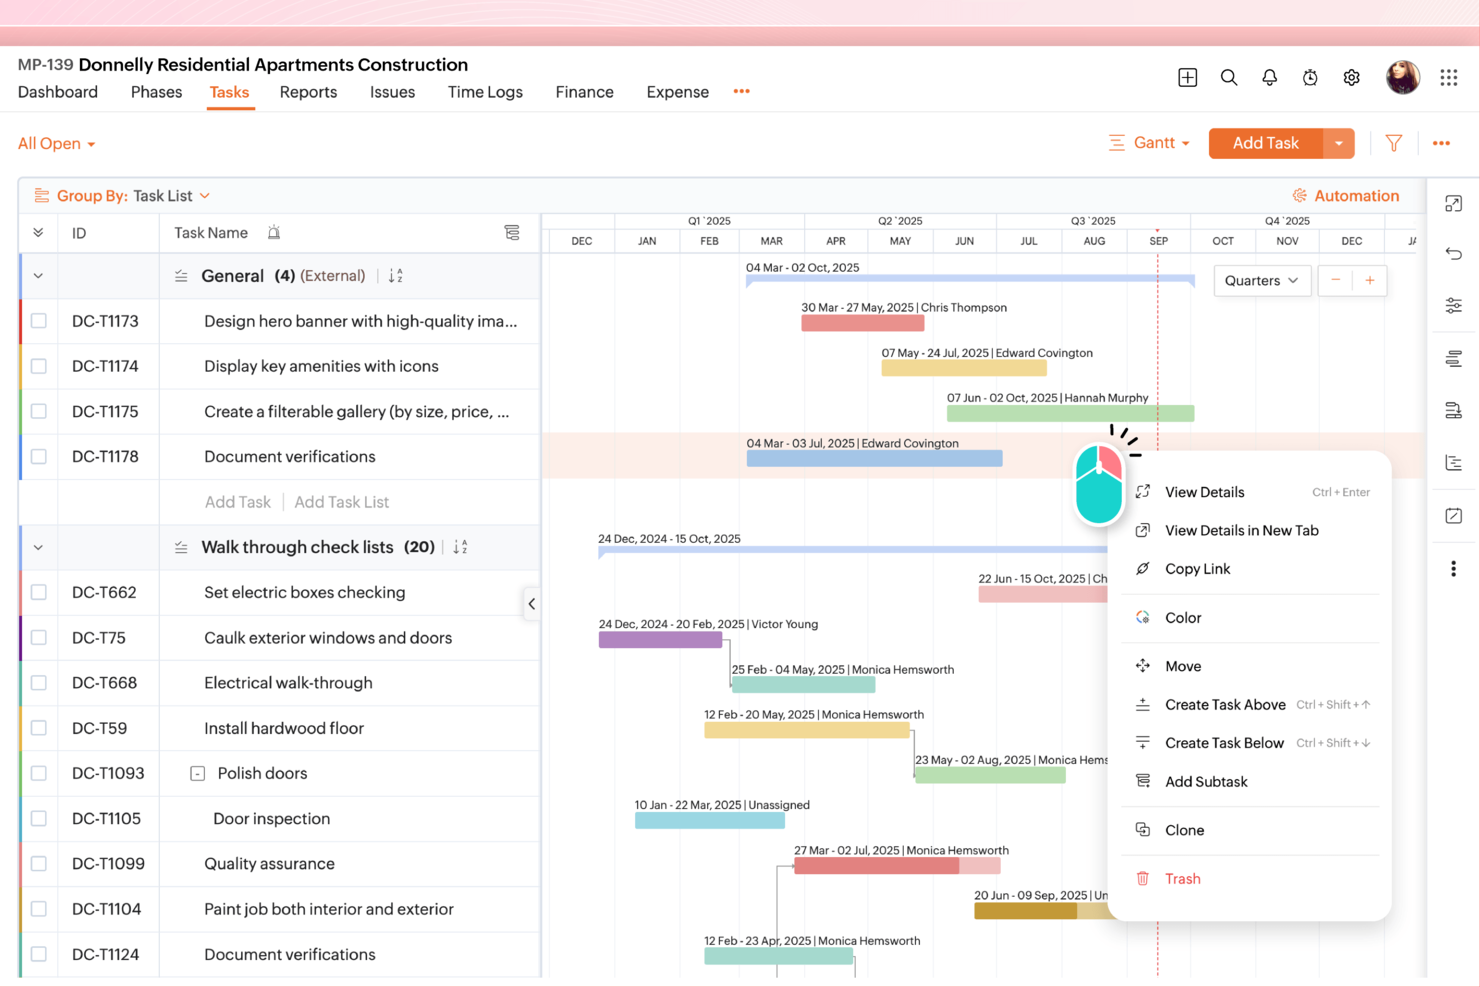Screen dimensions: 1480x987
Task: Open the All Open filter dropdown
Action: coord(56,143)
